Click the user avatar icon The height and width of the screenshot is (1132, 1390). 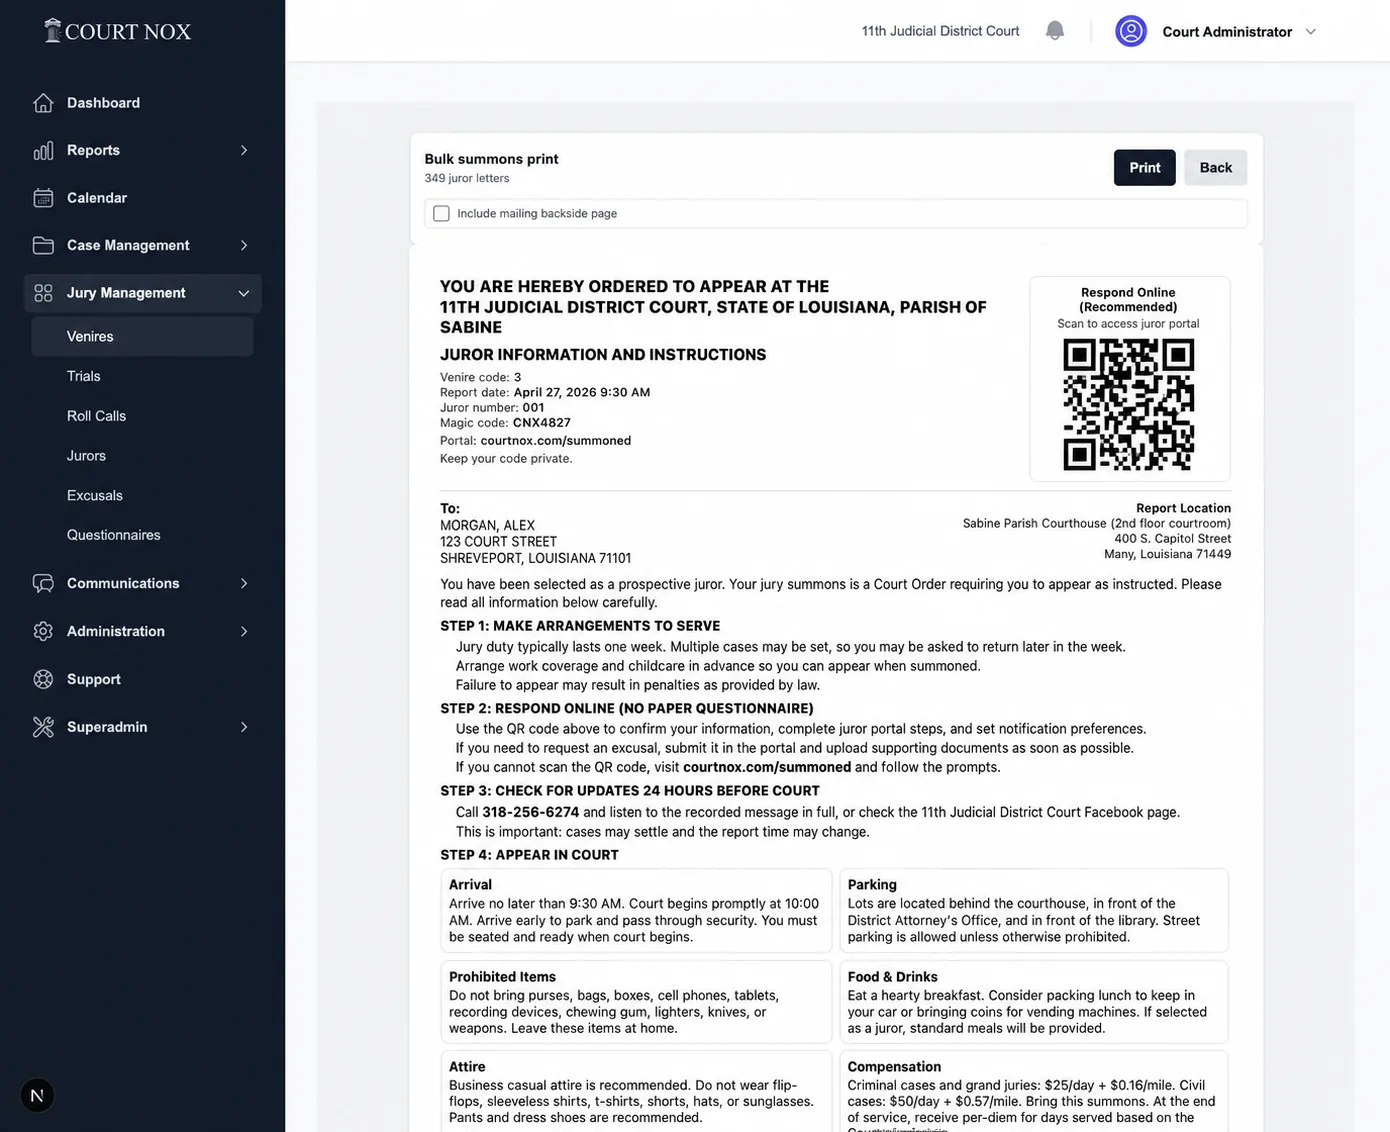(1131, 31)
